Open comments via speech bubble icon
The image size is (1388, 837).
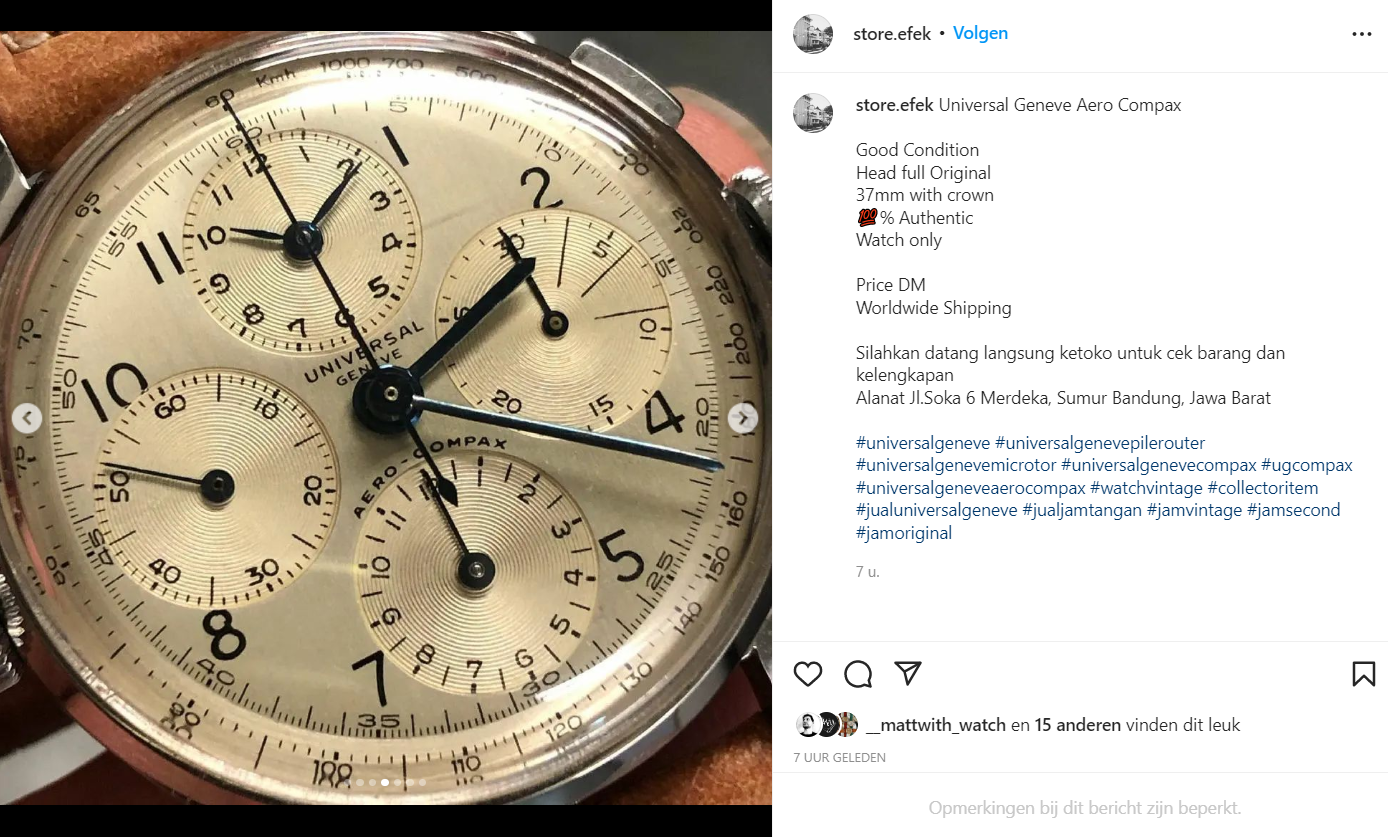[858, 674]
